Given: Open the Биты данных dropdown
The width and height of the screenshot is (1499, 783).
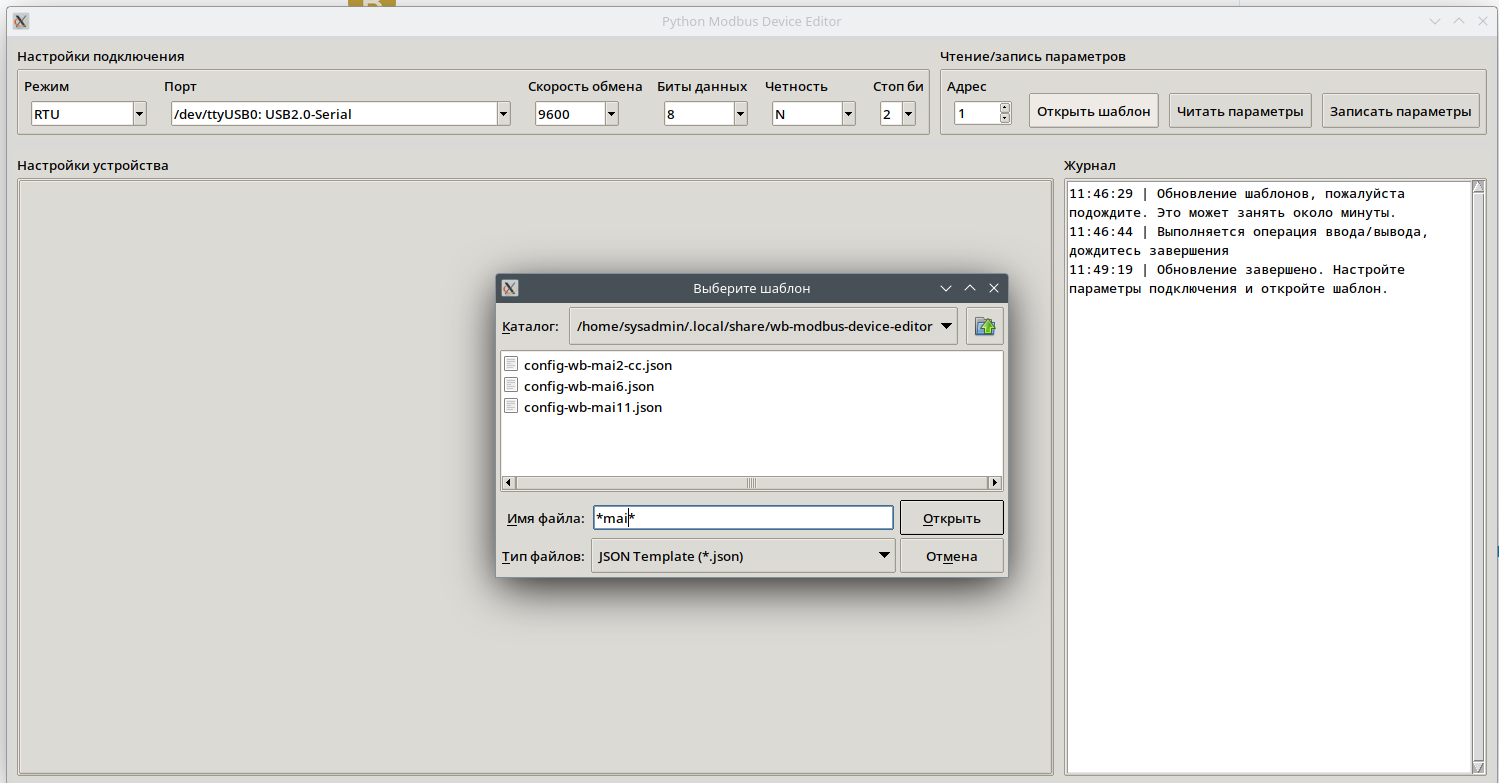Looking at the screenshot, I should [740, 114].
